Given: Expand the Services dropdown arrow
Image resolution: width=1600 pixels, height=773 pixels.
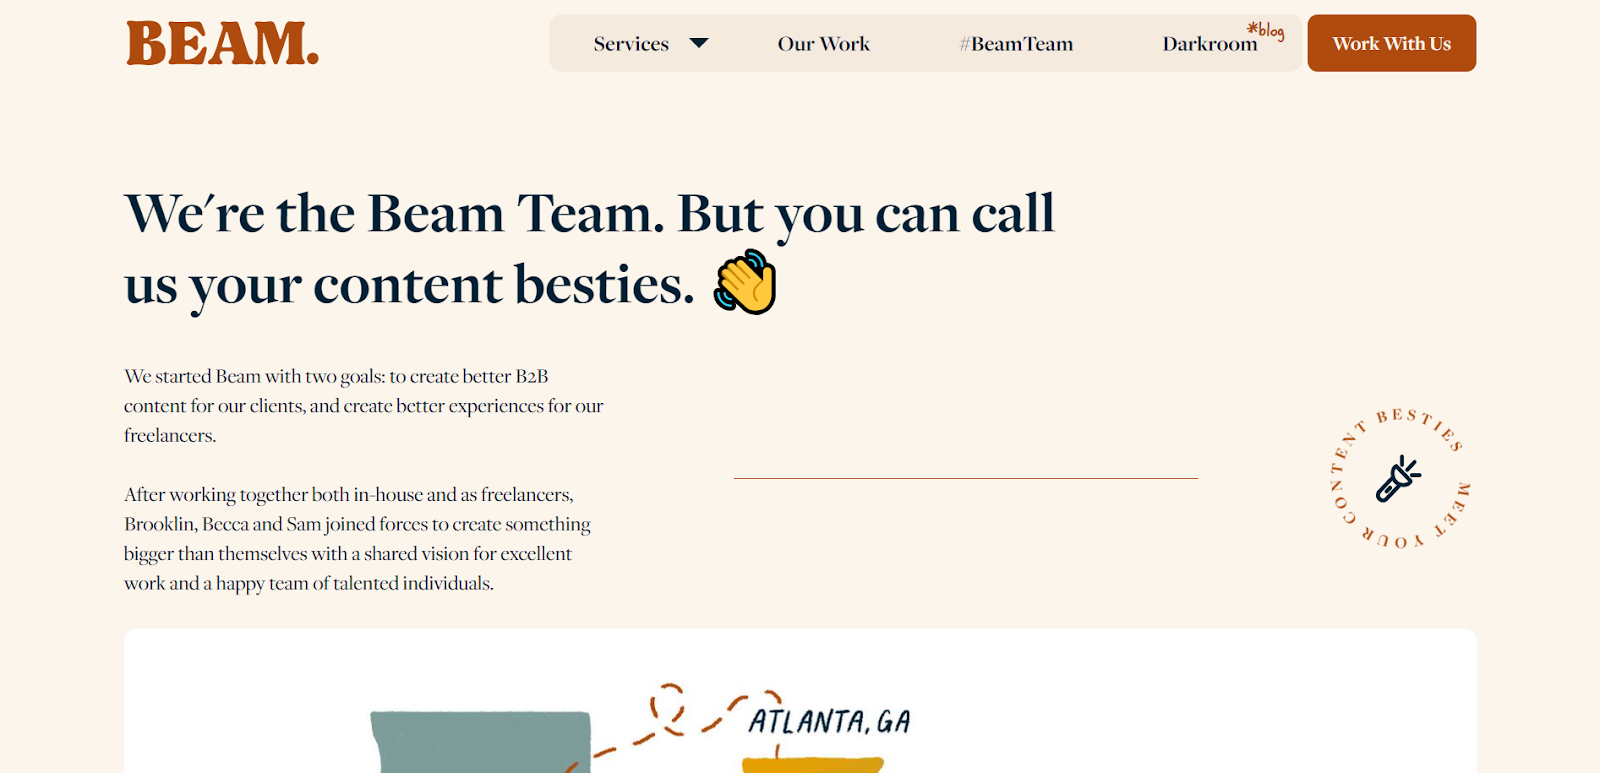Looking at the screenshot, I should 699,43.
